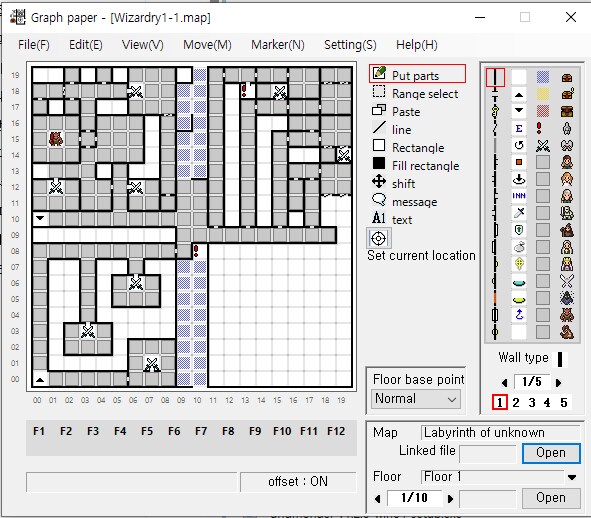Click the F1 shortcut slot
Image resolution: width=591 pixels, height=518 pixels.
tap(39, 431)
